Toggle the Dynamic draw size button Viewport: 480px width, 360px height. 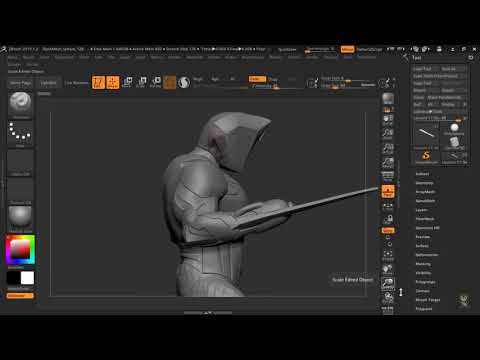point(368,85)
